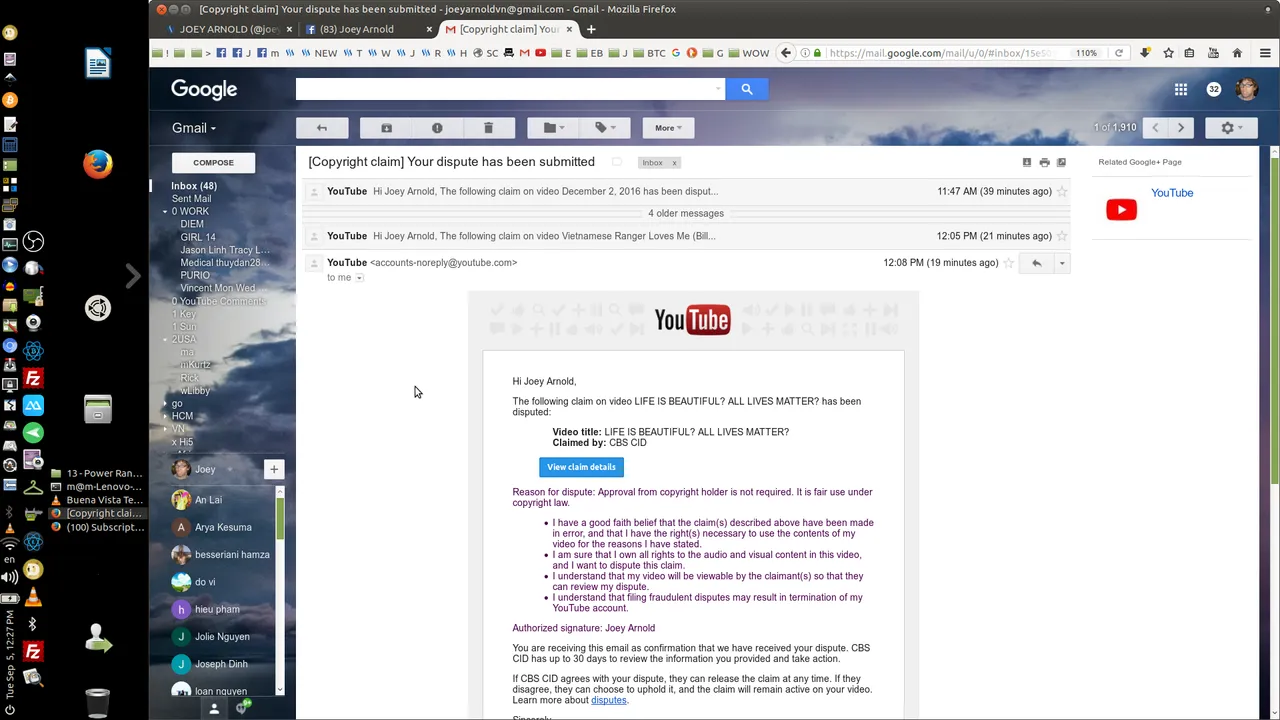Viewport: 1280px width, 720px height.
Task: Open Inbox (48) folder
Action: pos(194,186)
